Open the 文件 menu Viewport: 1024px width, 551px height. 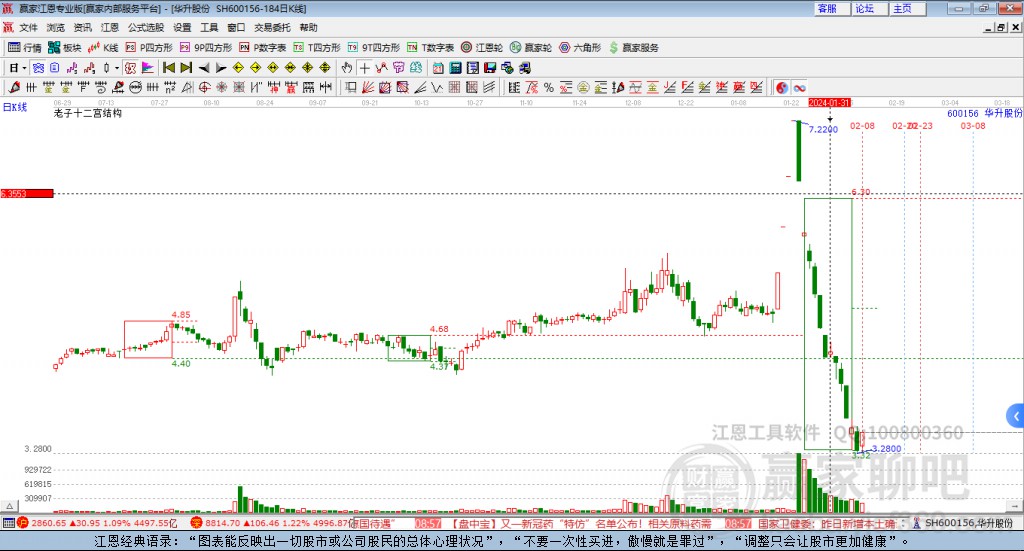pos(28,27)
